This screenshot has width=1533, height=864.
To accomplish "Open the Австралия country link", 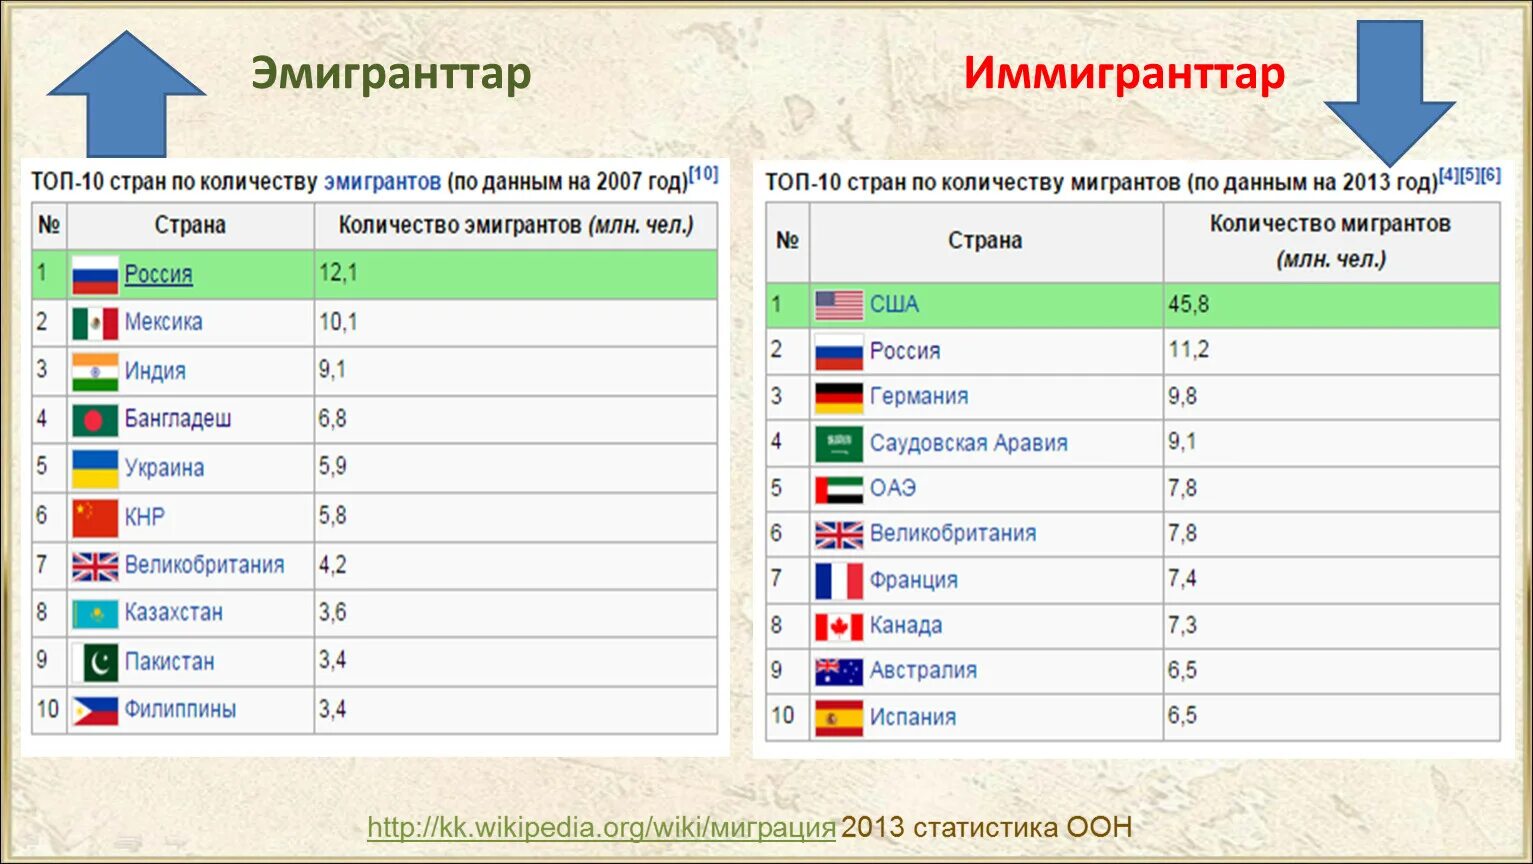I will 923,671.
